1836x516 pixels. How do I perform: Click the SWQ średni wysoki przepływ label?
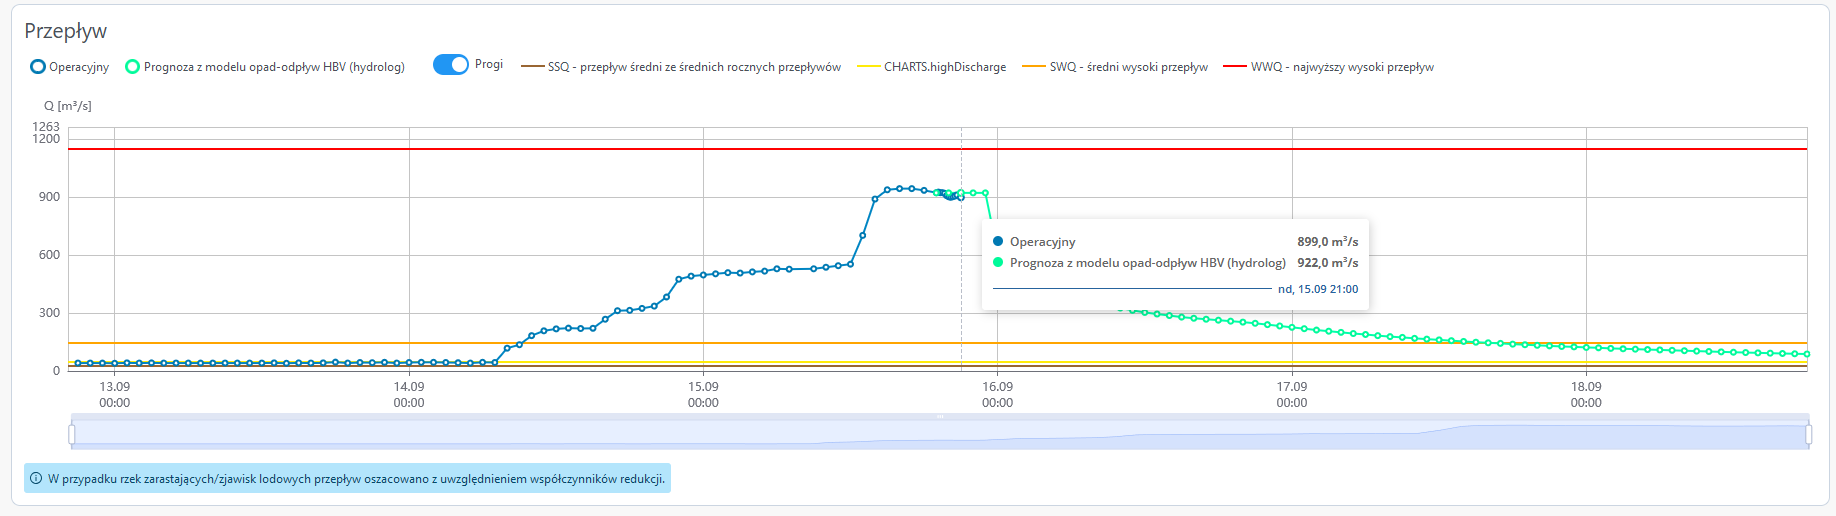point(1128,67)
